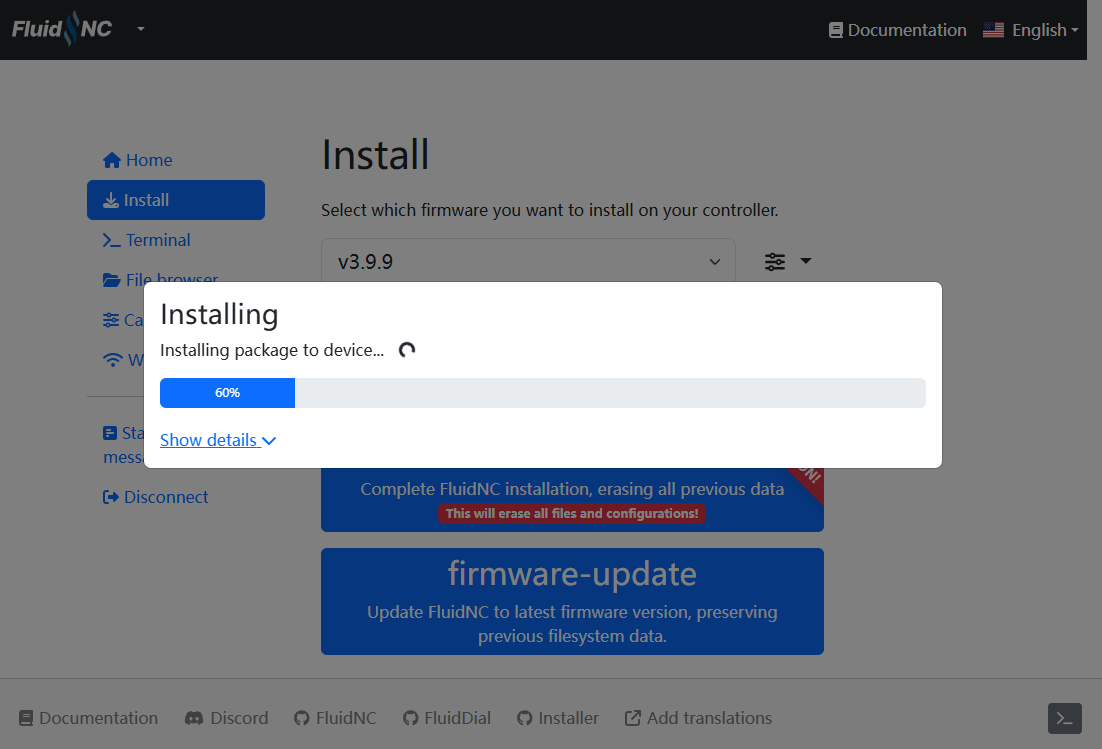Click the open folder icon in sidebar
Screen dimensions: 1102x749
click(112, 280)
